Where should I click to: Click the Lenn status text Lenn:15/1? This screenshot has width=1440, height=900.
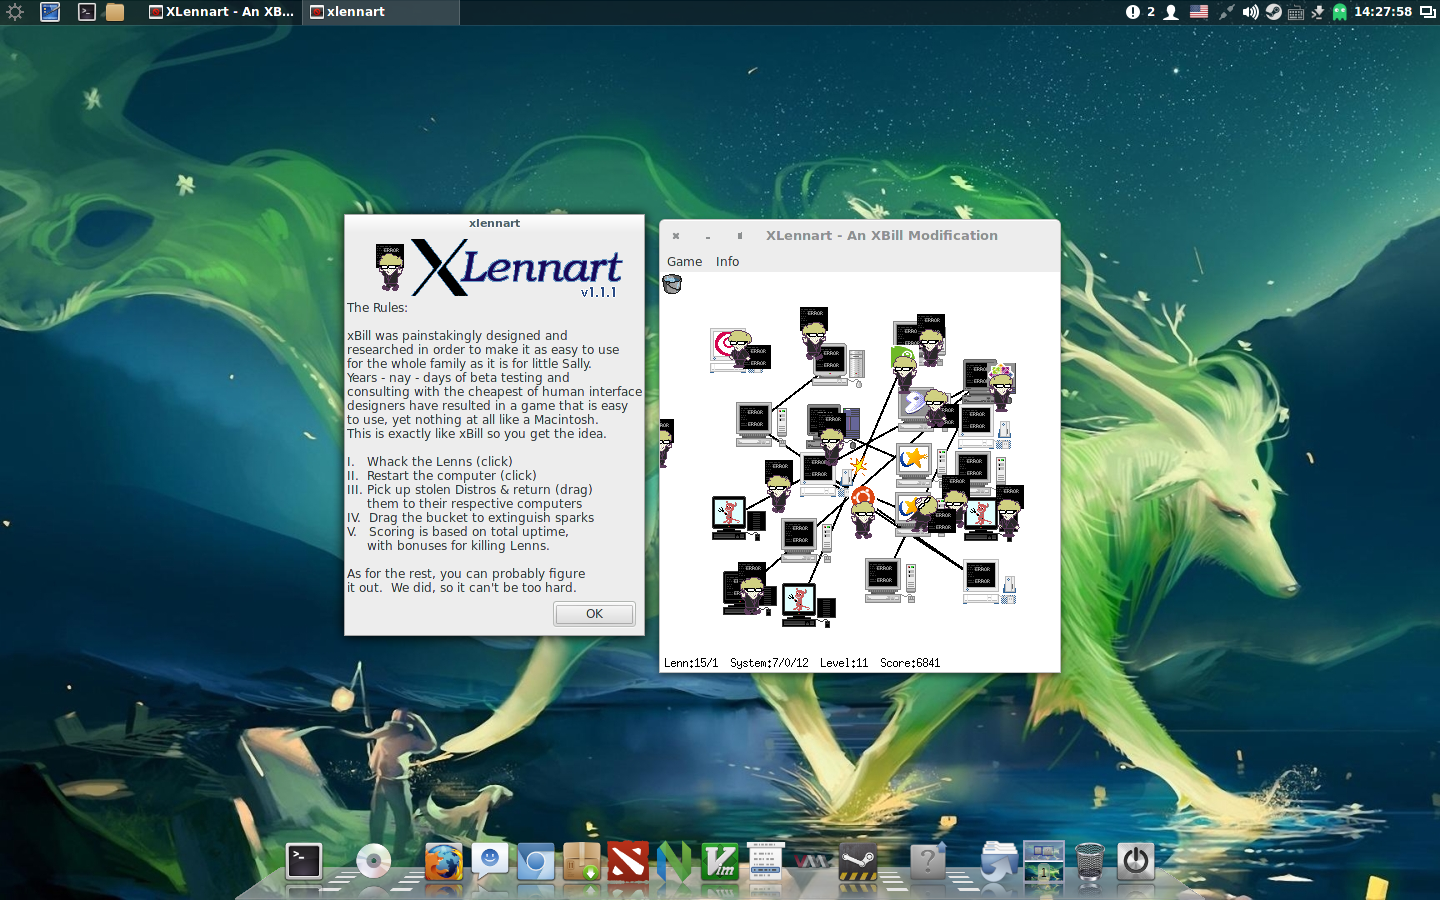tap(691, 663)
